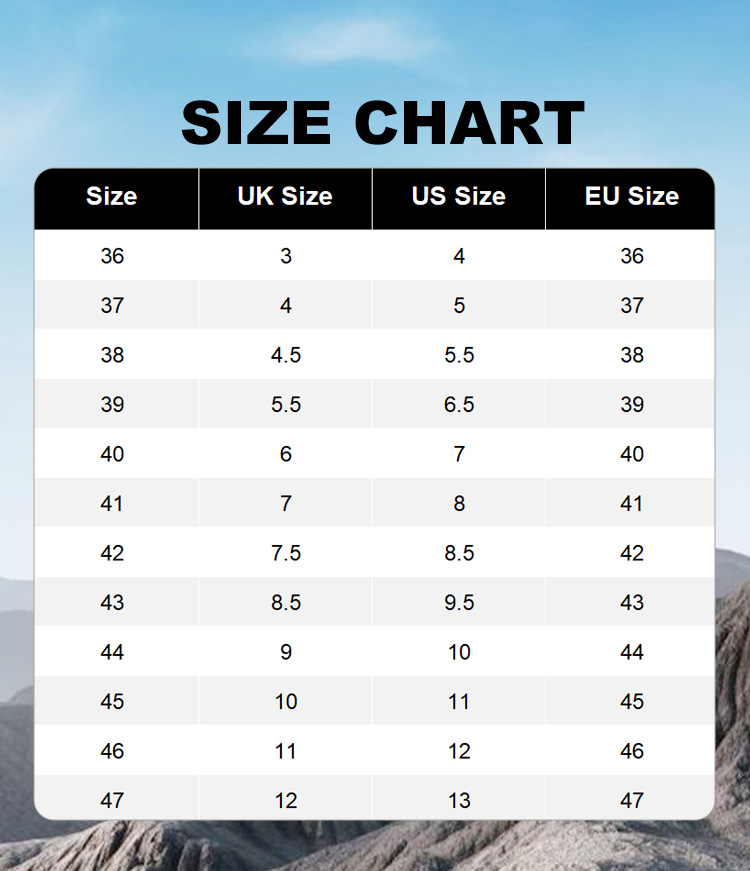Click US size 13 cell

(459, 801)
